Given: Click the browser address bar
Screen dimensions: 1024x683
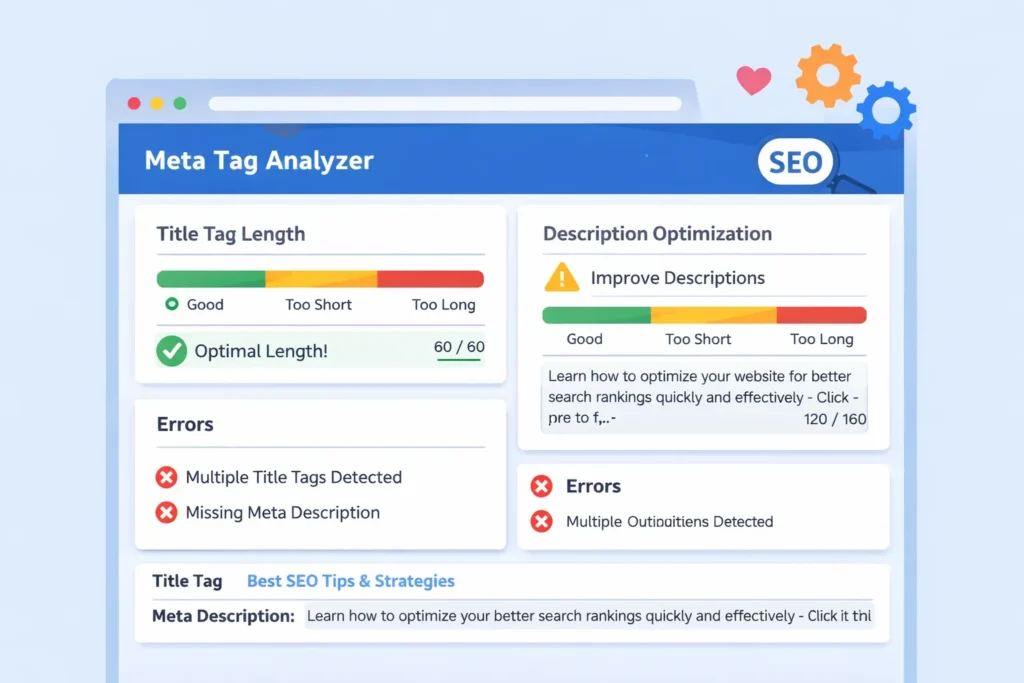Looking at the screenshot, I should coord(445,104).
